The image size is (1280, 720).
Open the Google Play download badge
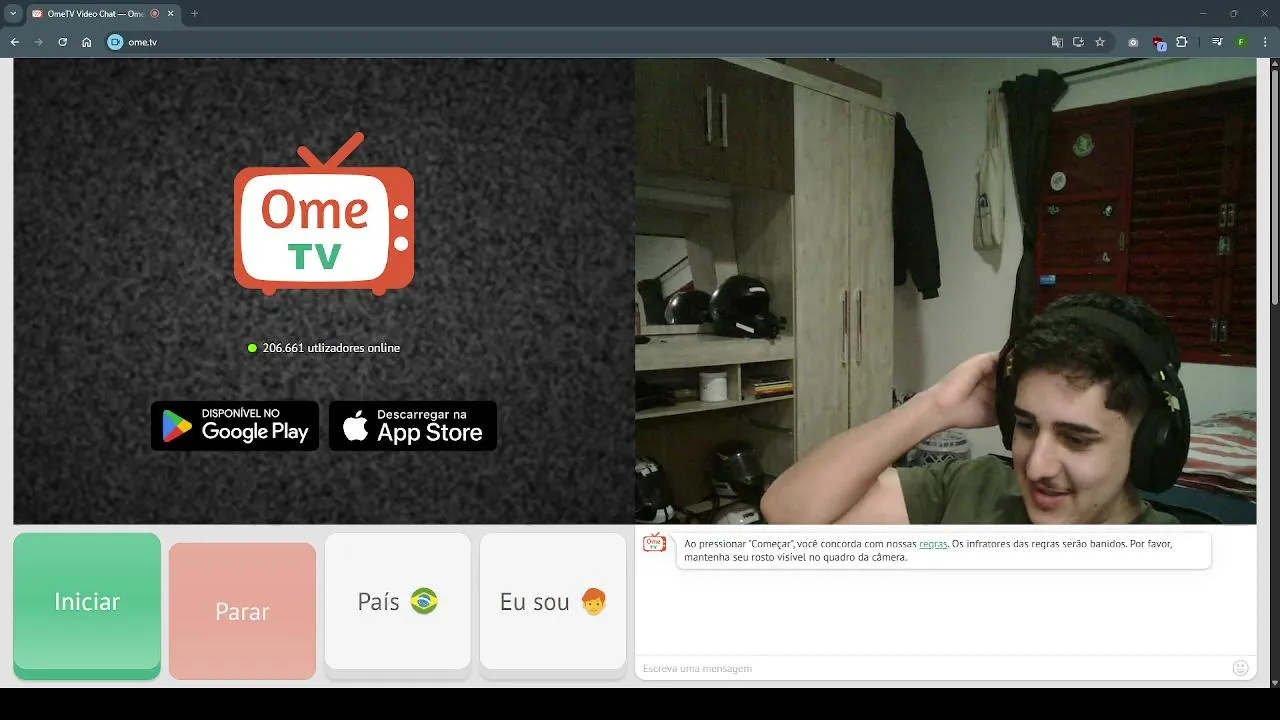235,426
